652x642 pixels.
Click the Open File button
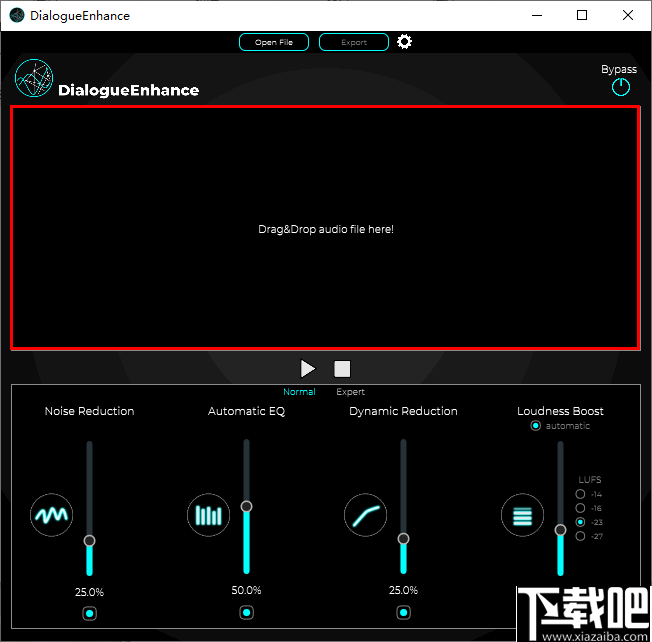pos(274,42)
